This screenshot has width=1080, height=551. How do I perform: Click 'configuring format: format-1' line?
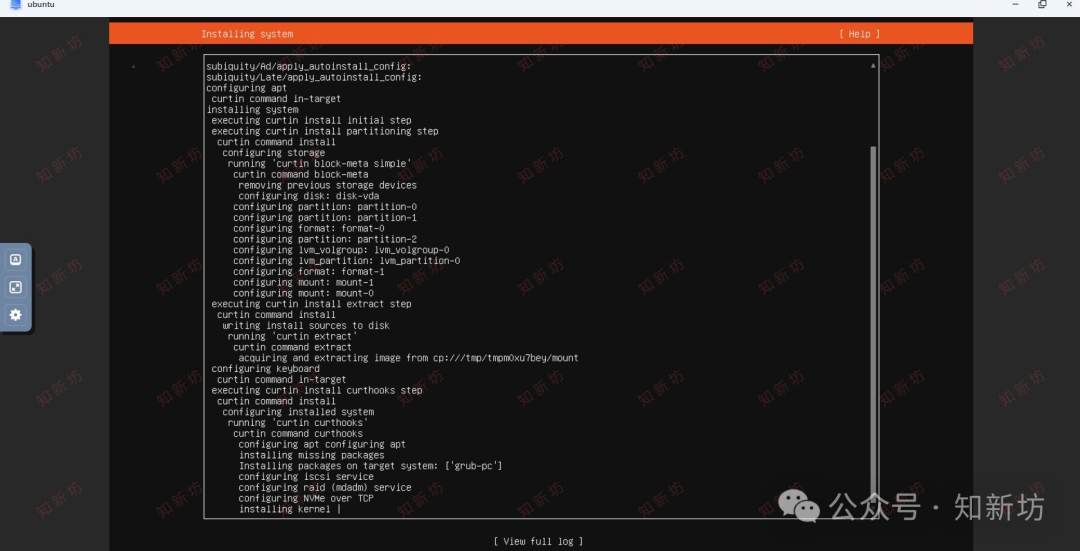(309, 271)
